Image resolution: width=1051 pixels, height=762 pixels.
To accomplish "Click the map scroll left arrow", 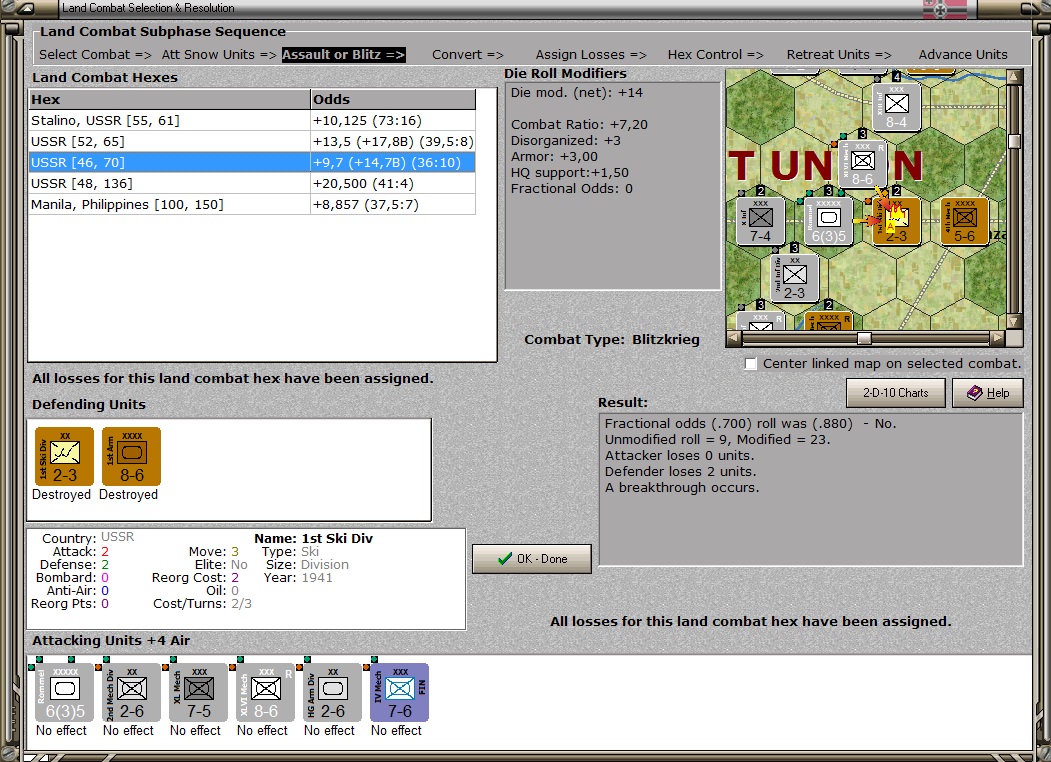I will pos(734,338).
